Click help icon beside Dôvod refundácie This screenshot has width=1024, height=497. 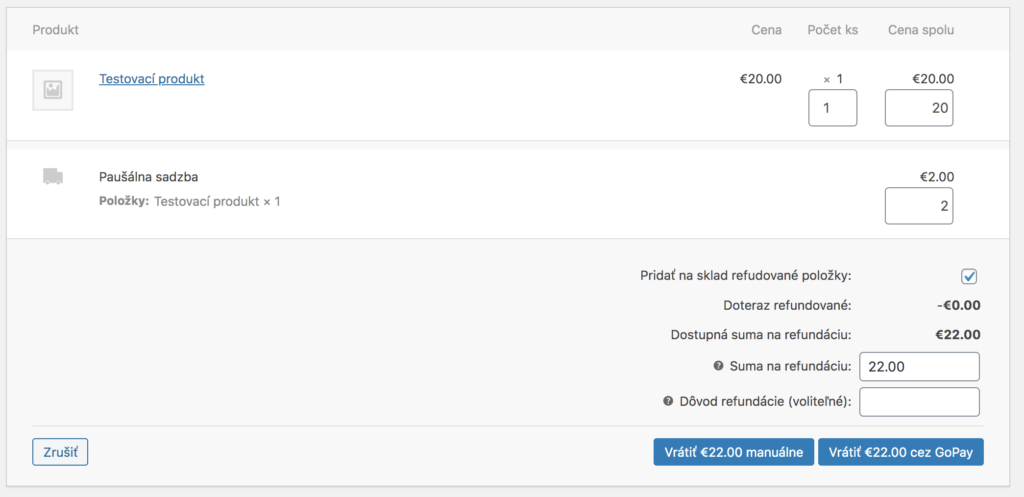[x=668, y=402]
